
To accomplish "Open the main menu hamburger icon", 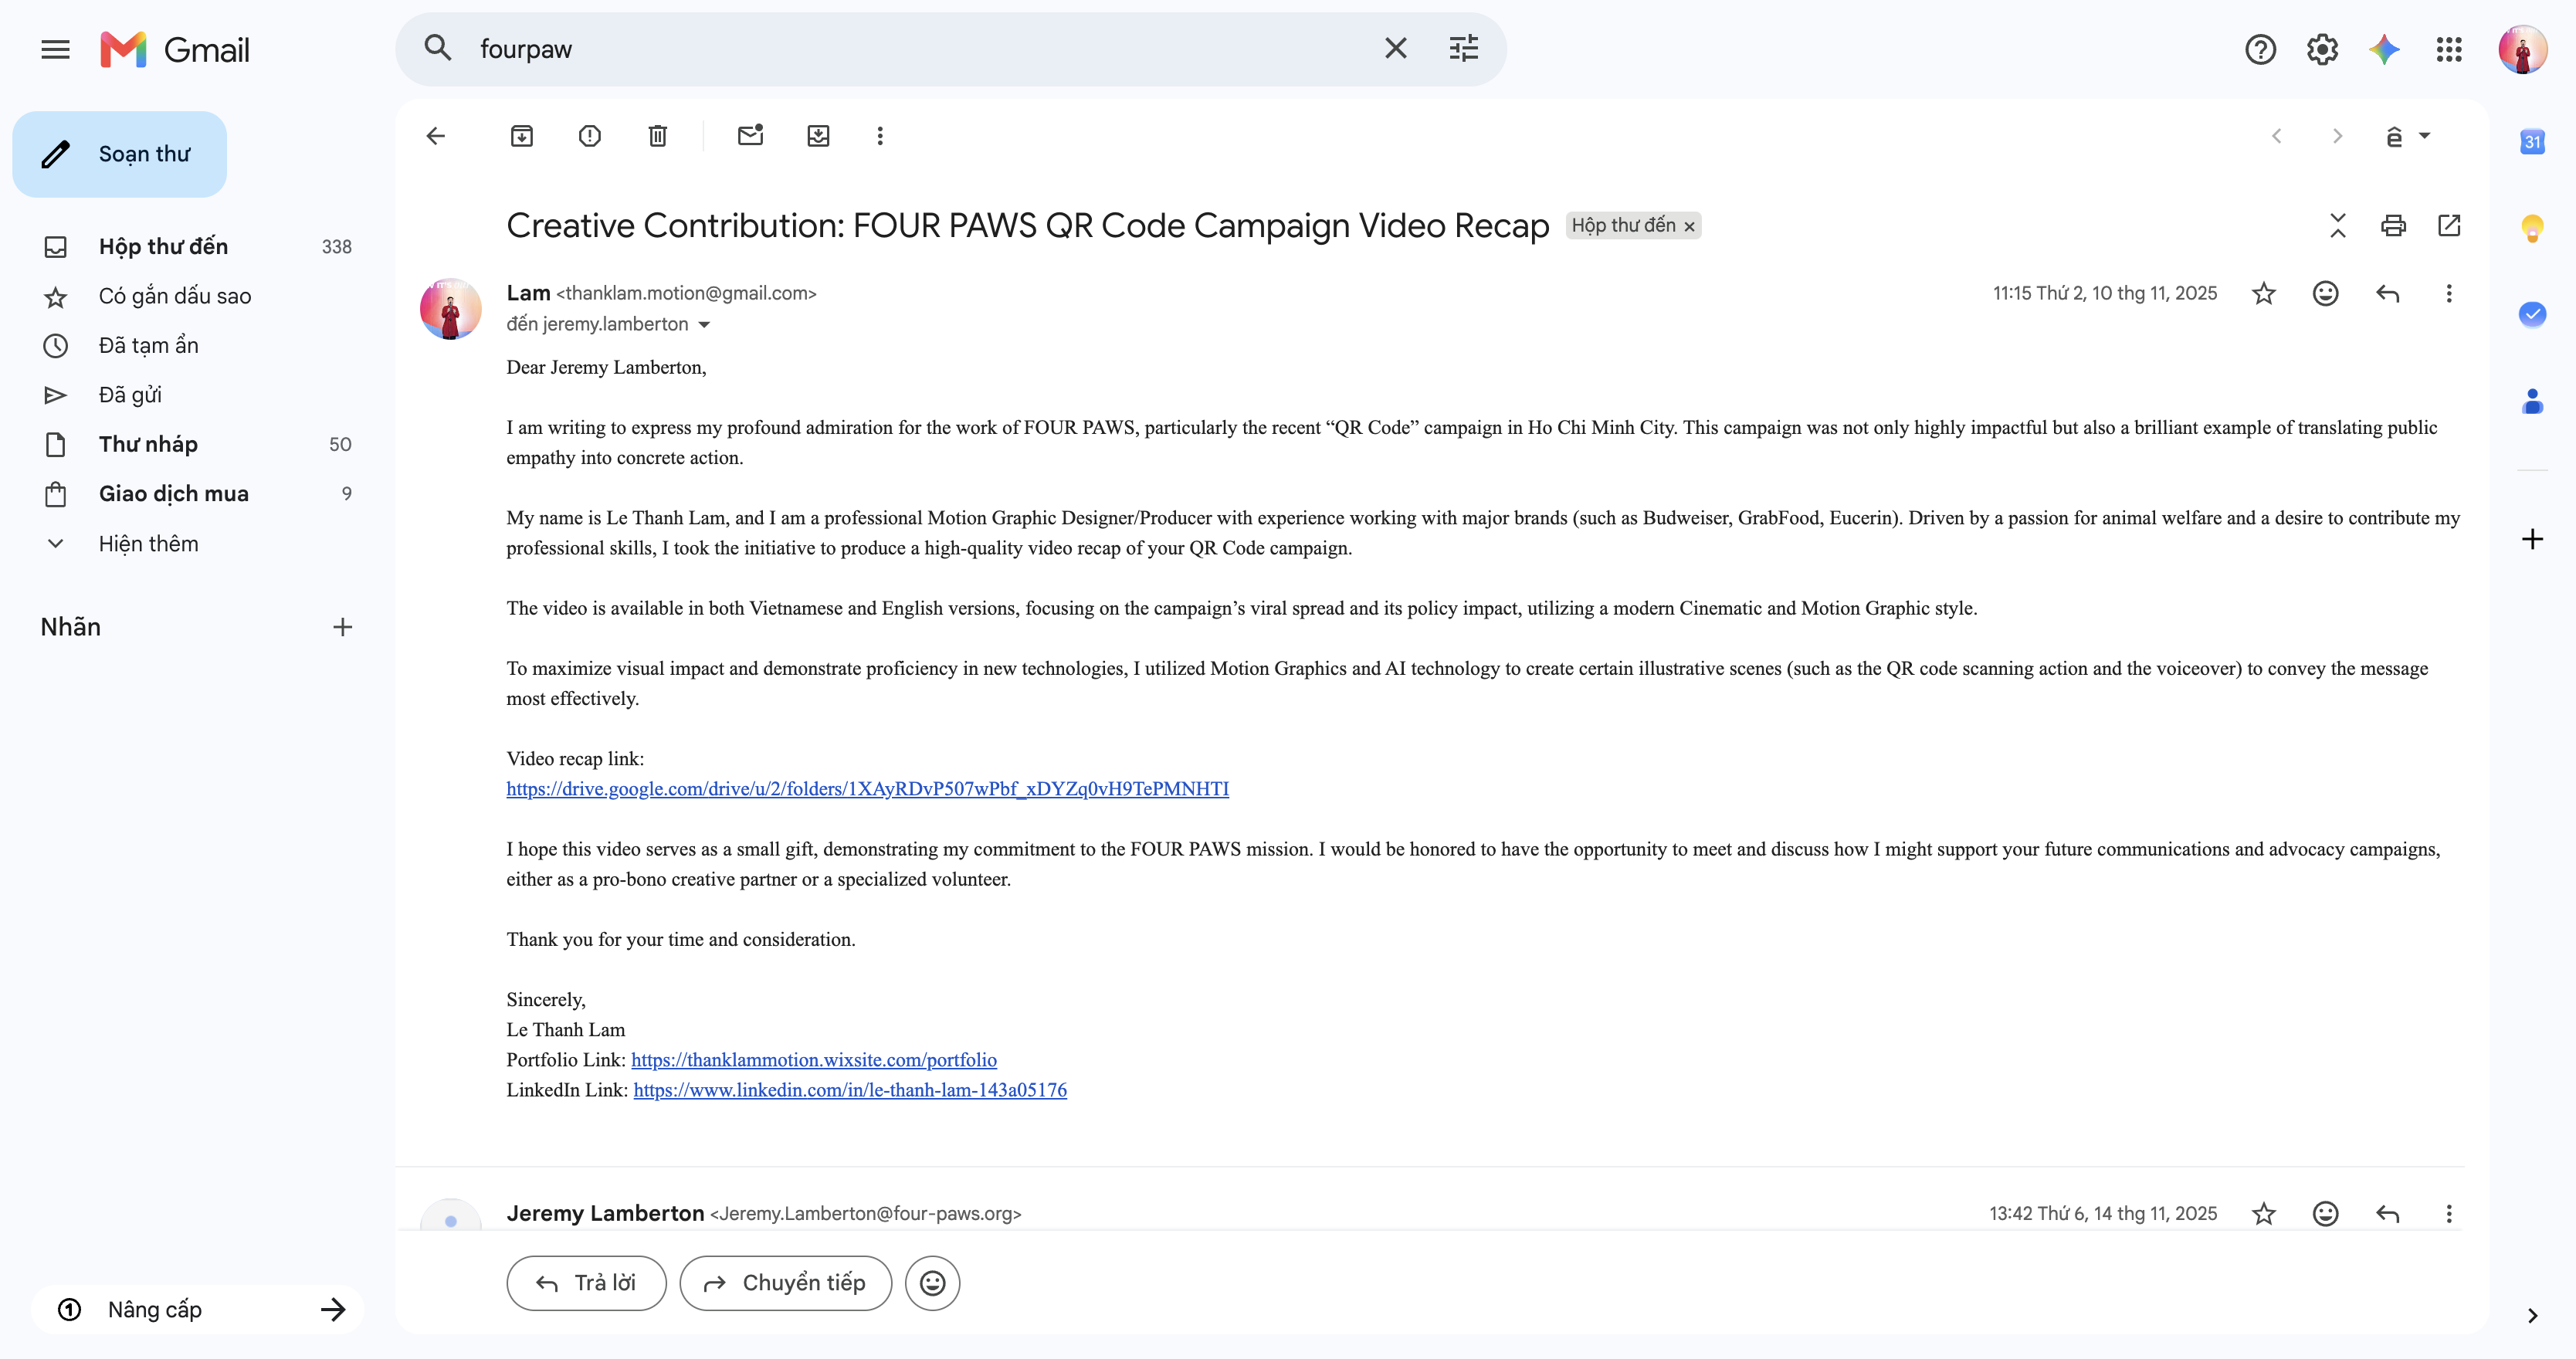I will click(x=55, y=49).
